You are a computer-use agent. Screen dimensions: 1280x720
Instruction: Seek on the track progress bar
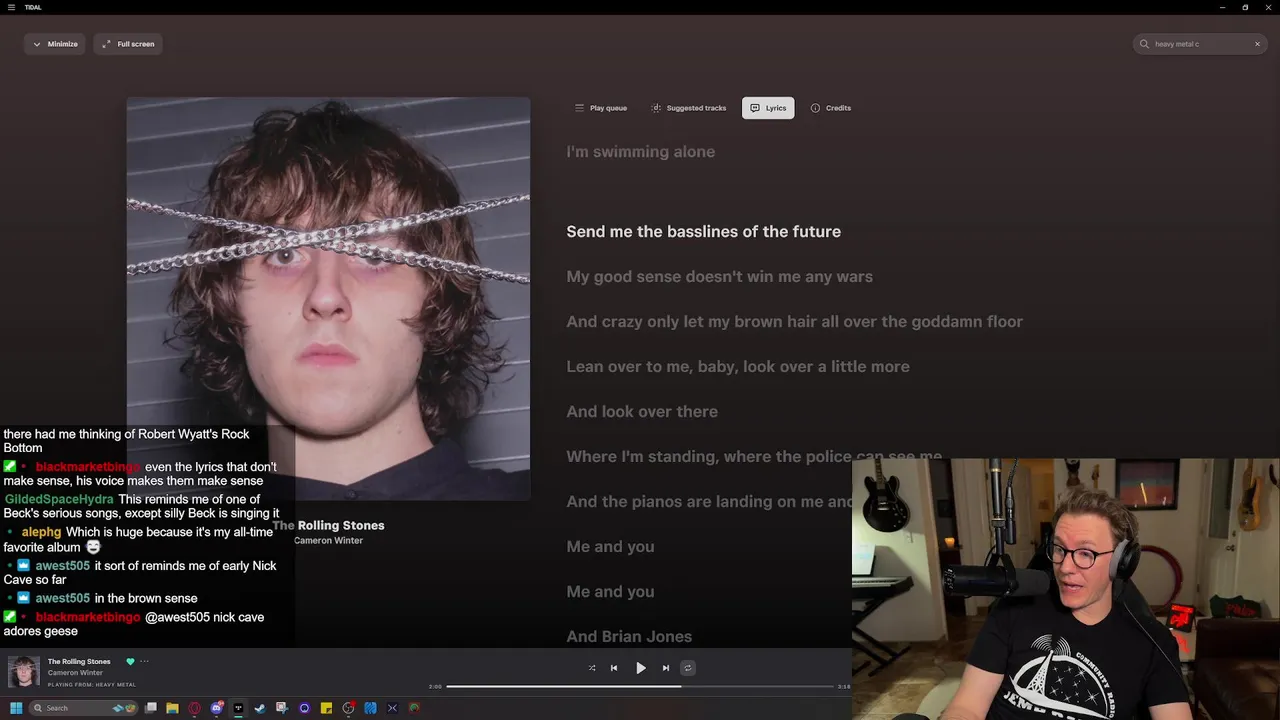click(x=640, y=687)
